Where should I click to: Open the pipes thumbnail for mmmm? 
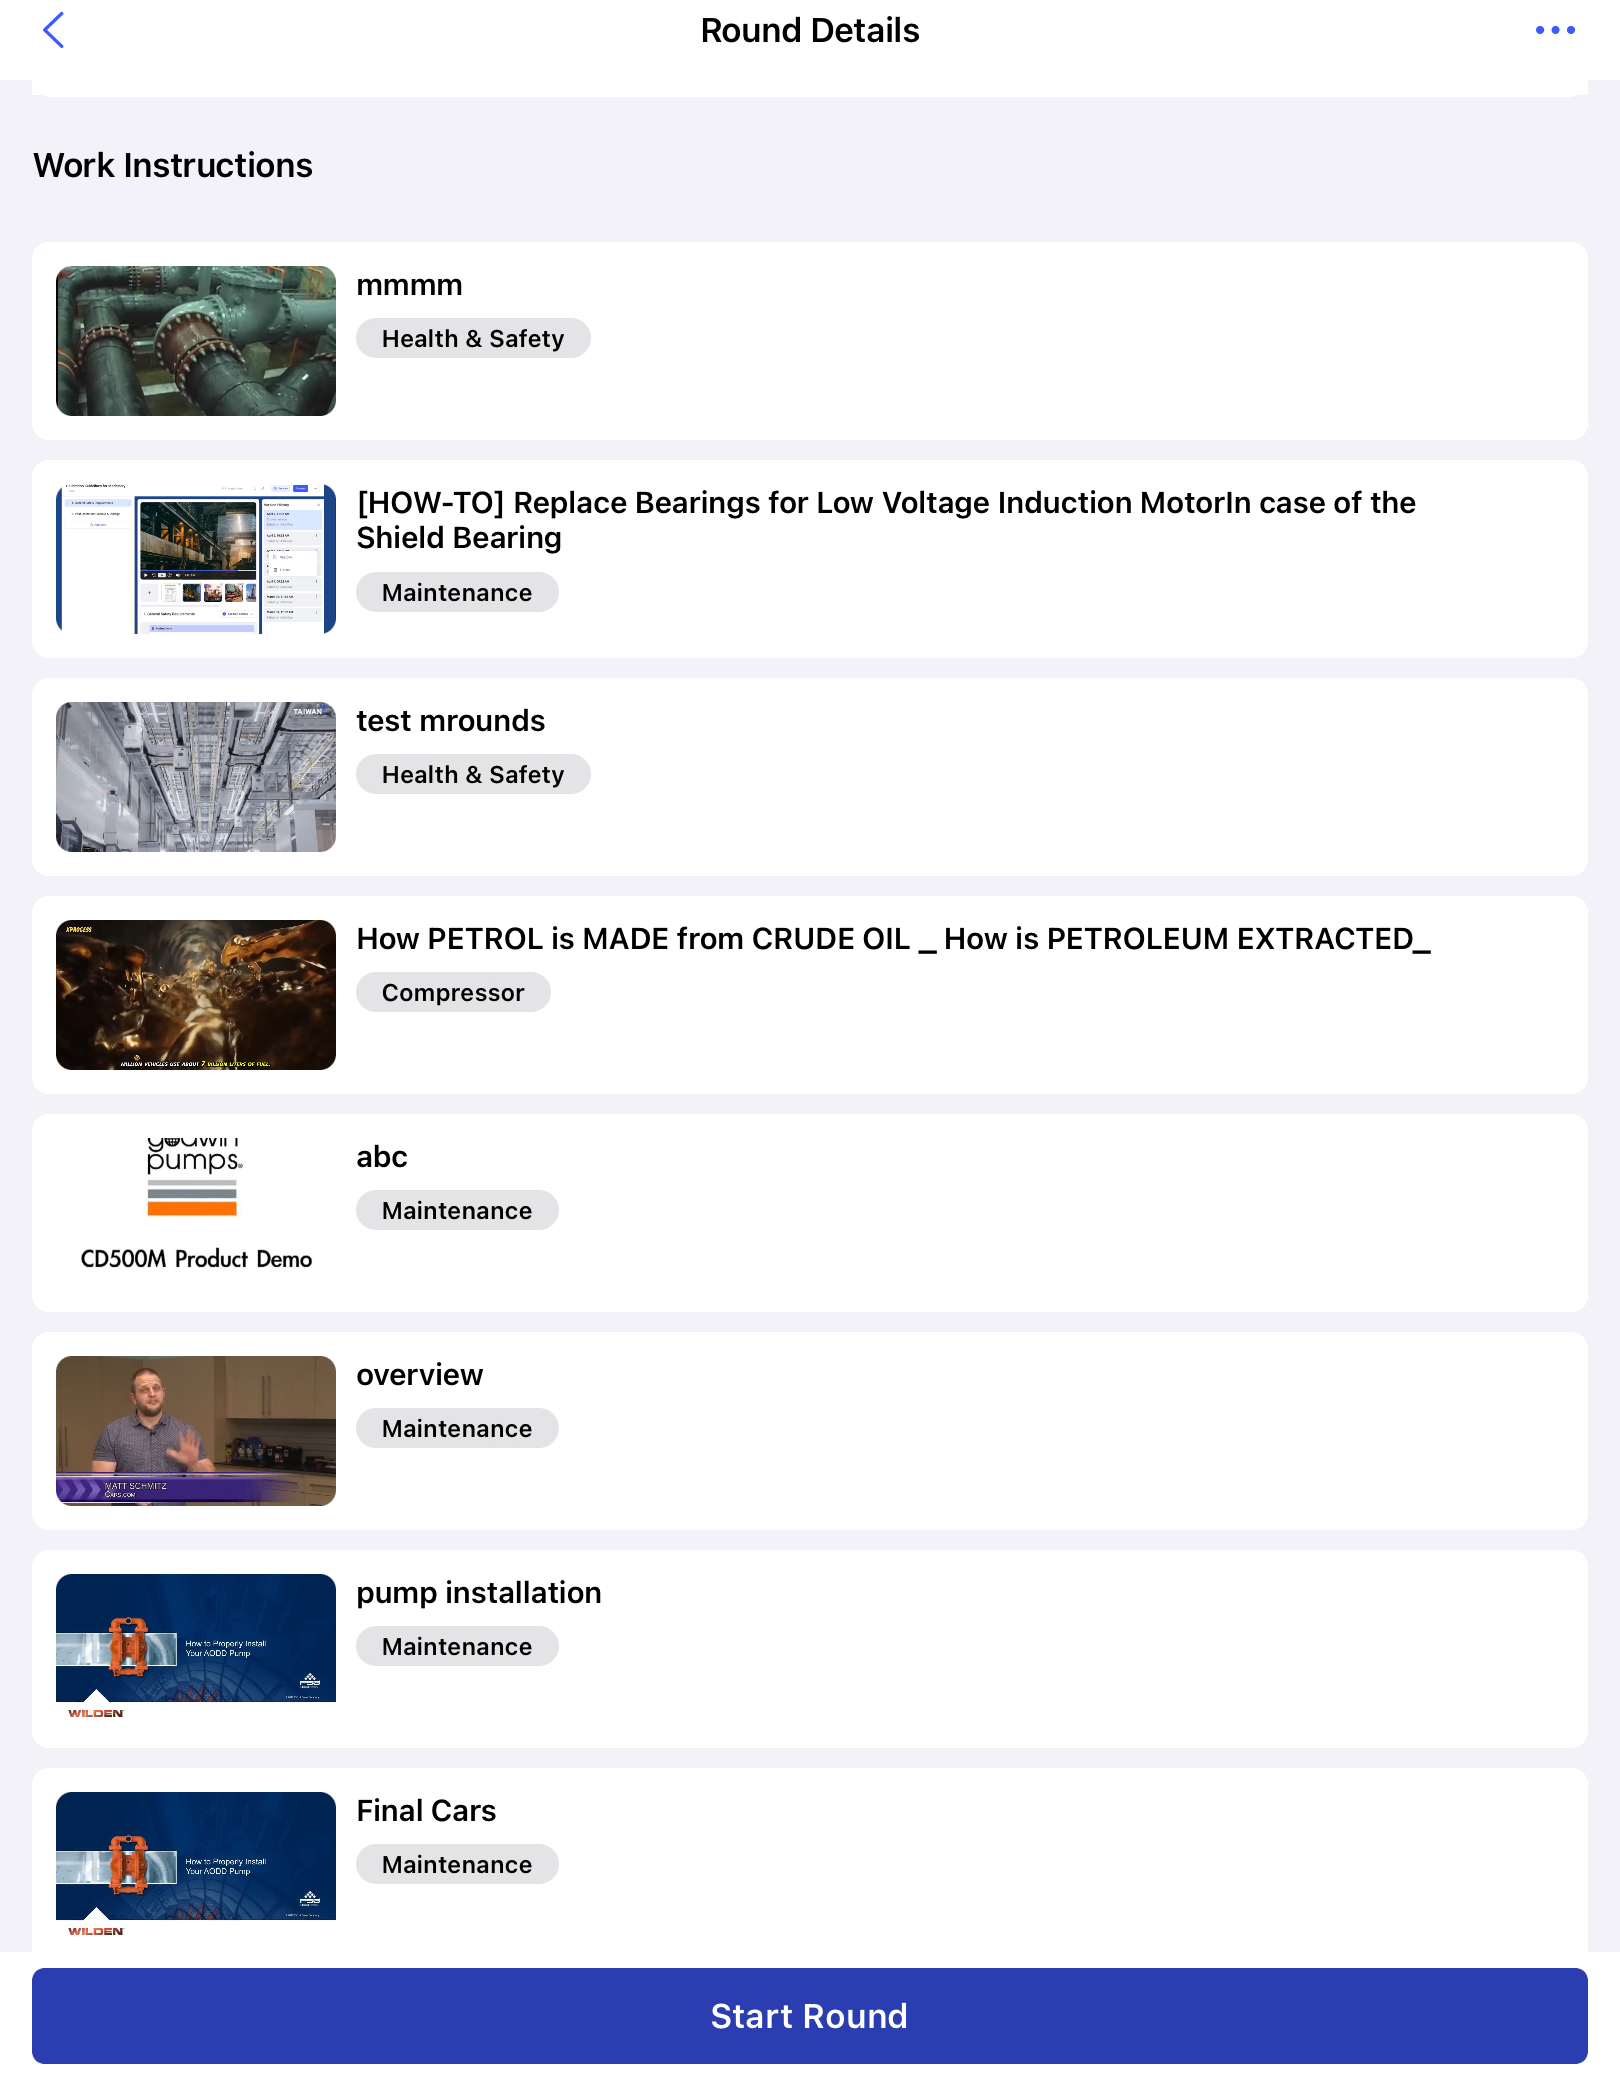click(x=196, y=341)
